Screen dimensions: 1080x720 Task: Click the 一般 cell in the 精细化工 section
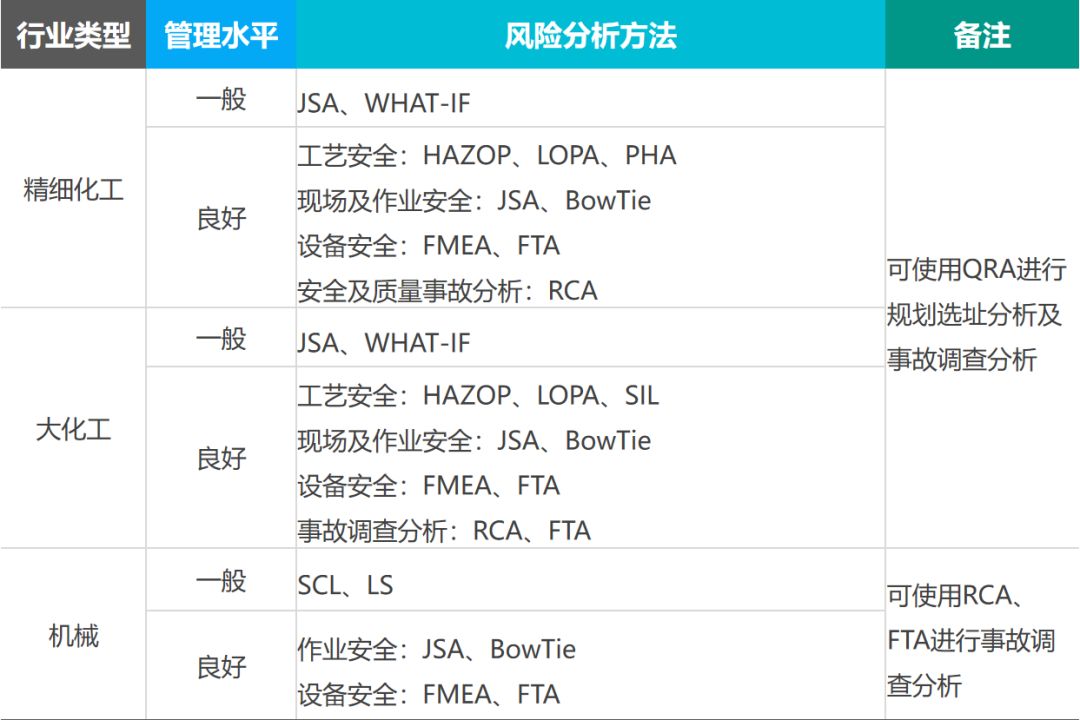point(220,100)
